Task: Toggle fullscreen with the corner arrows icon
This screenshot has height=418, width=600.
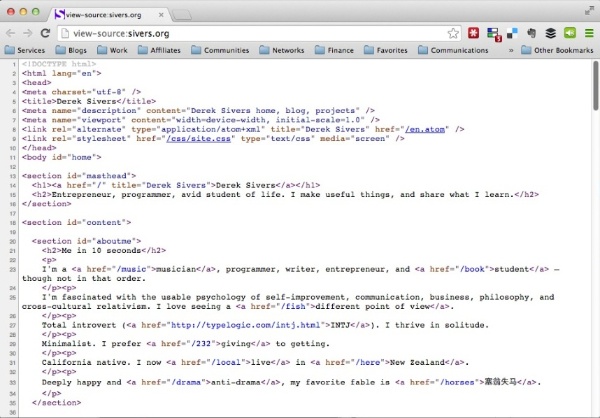Action: tap(589, 11)
